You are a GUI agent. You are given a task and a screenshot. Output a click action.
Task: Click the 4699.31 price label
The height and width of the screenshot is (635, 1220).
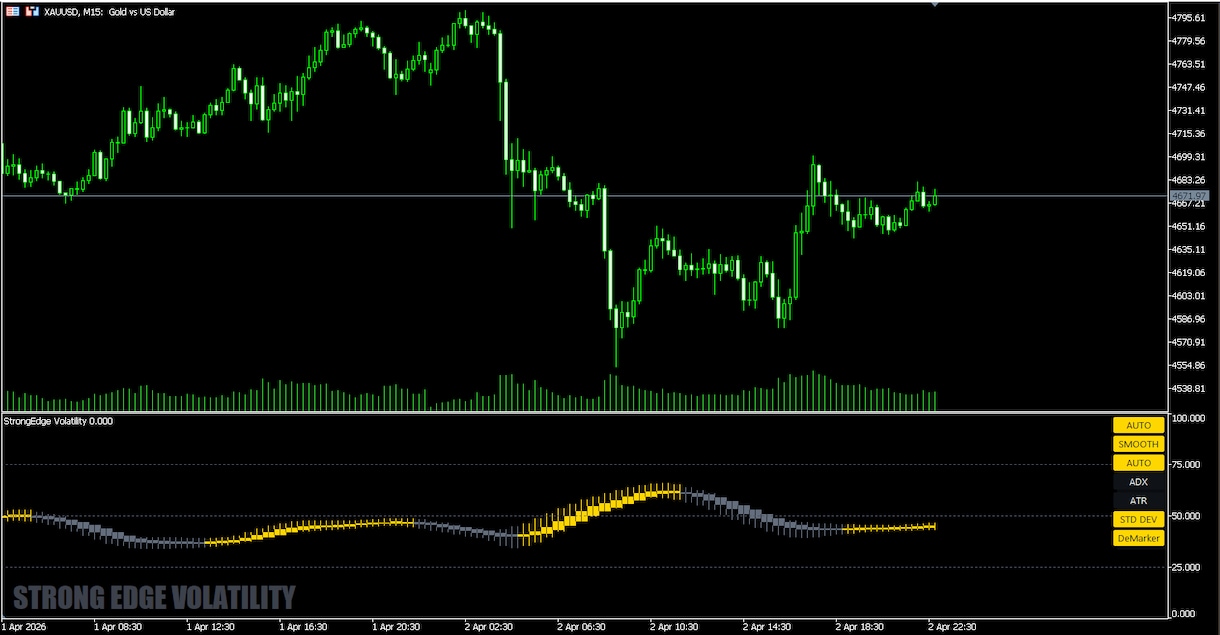coord(1189,157)
